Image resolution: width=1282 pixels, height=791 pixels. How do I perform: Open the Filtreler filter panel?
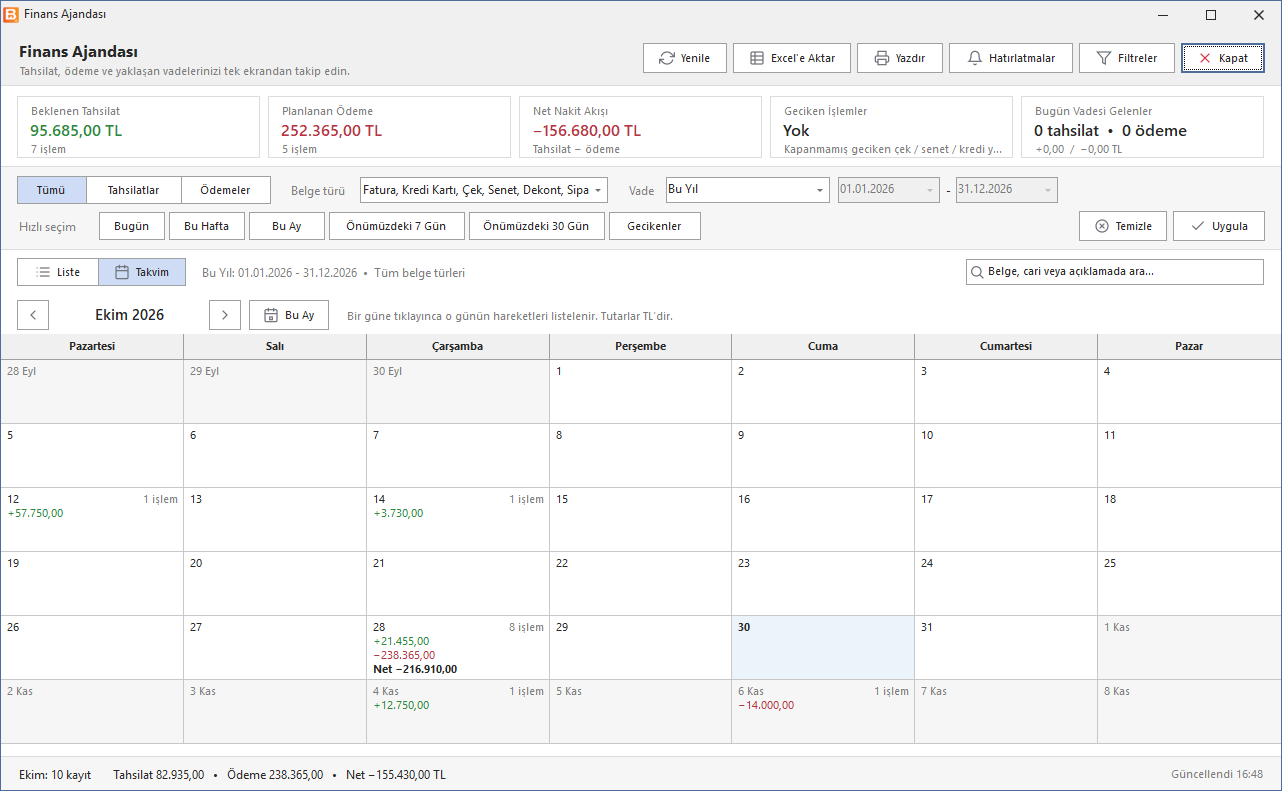[x=1127, y=58]
